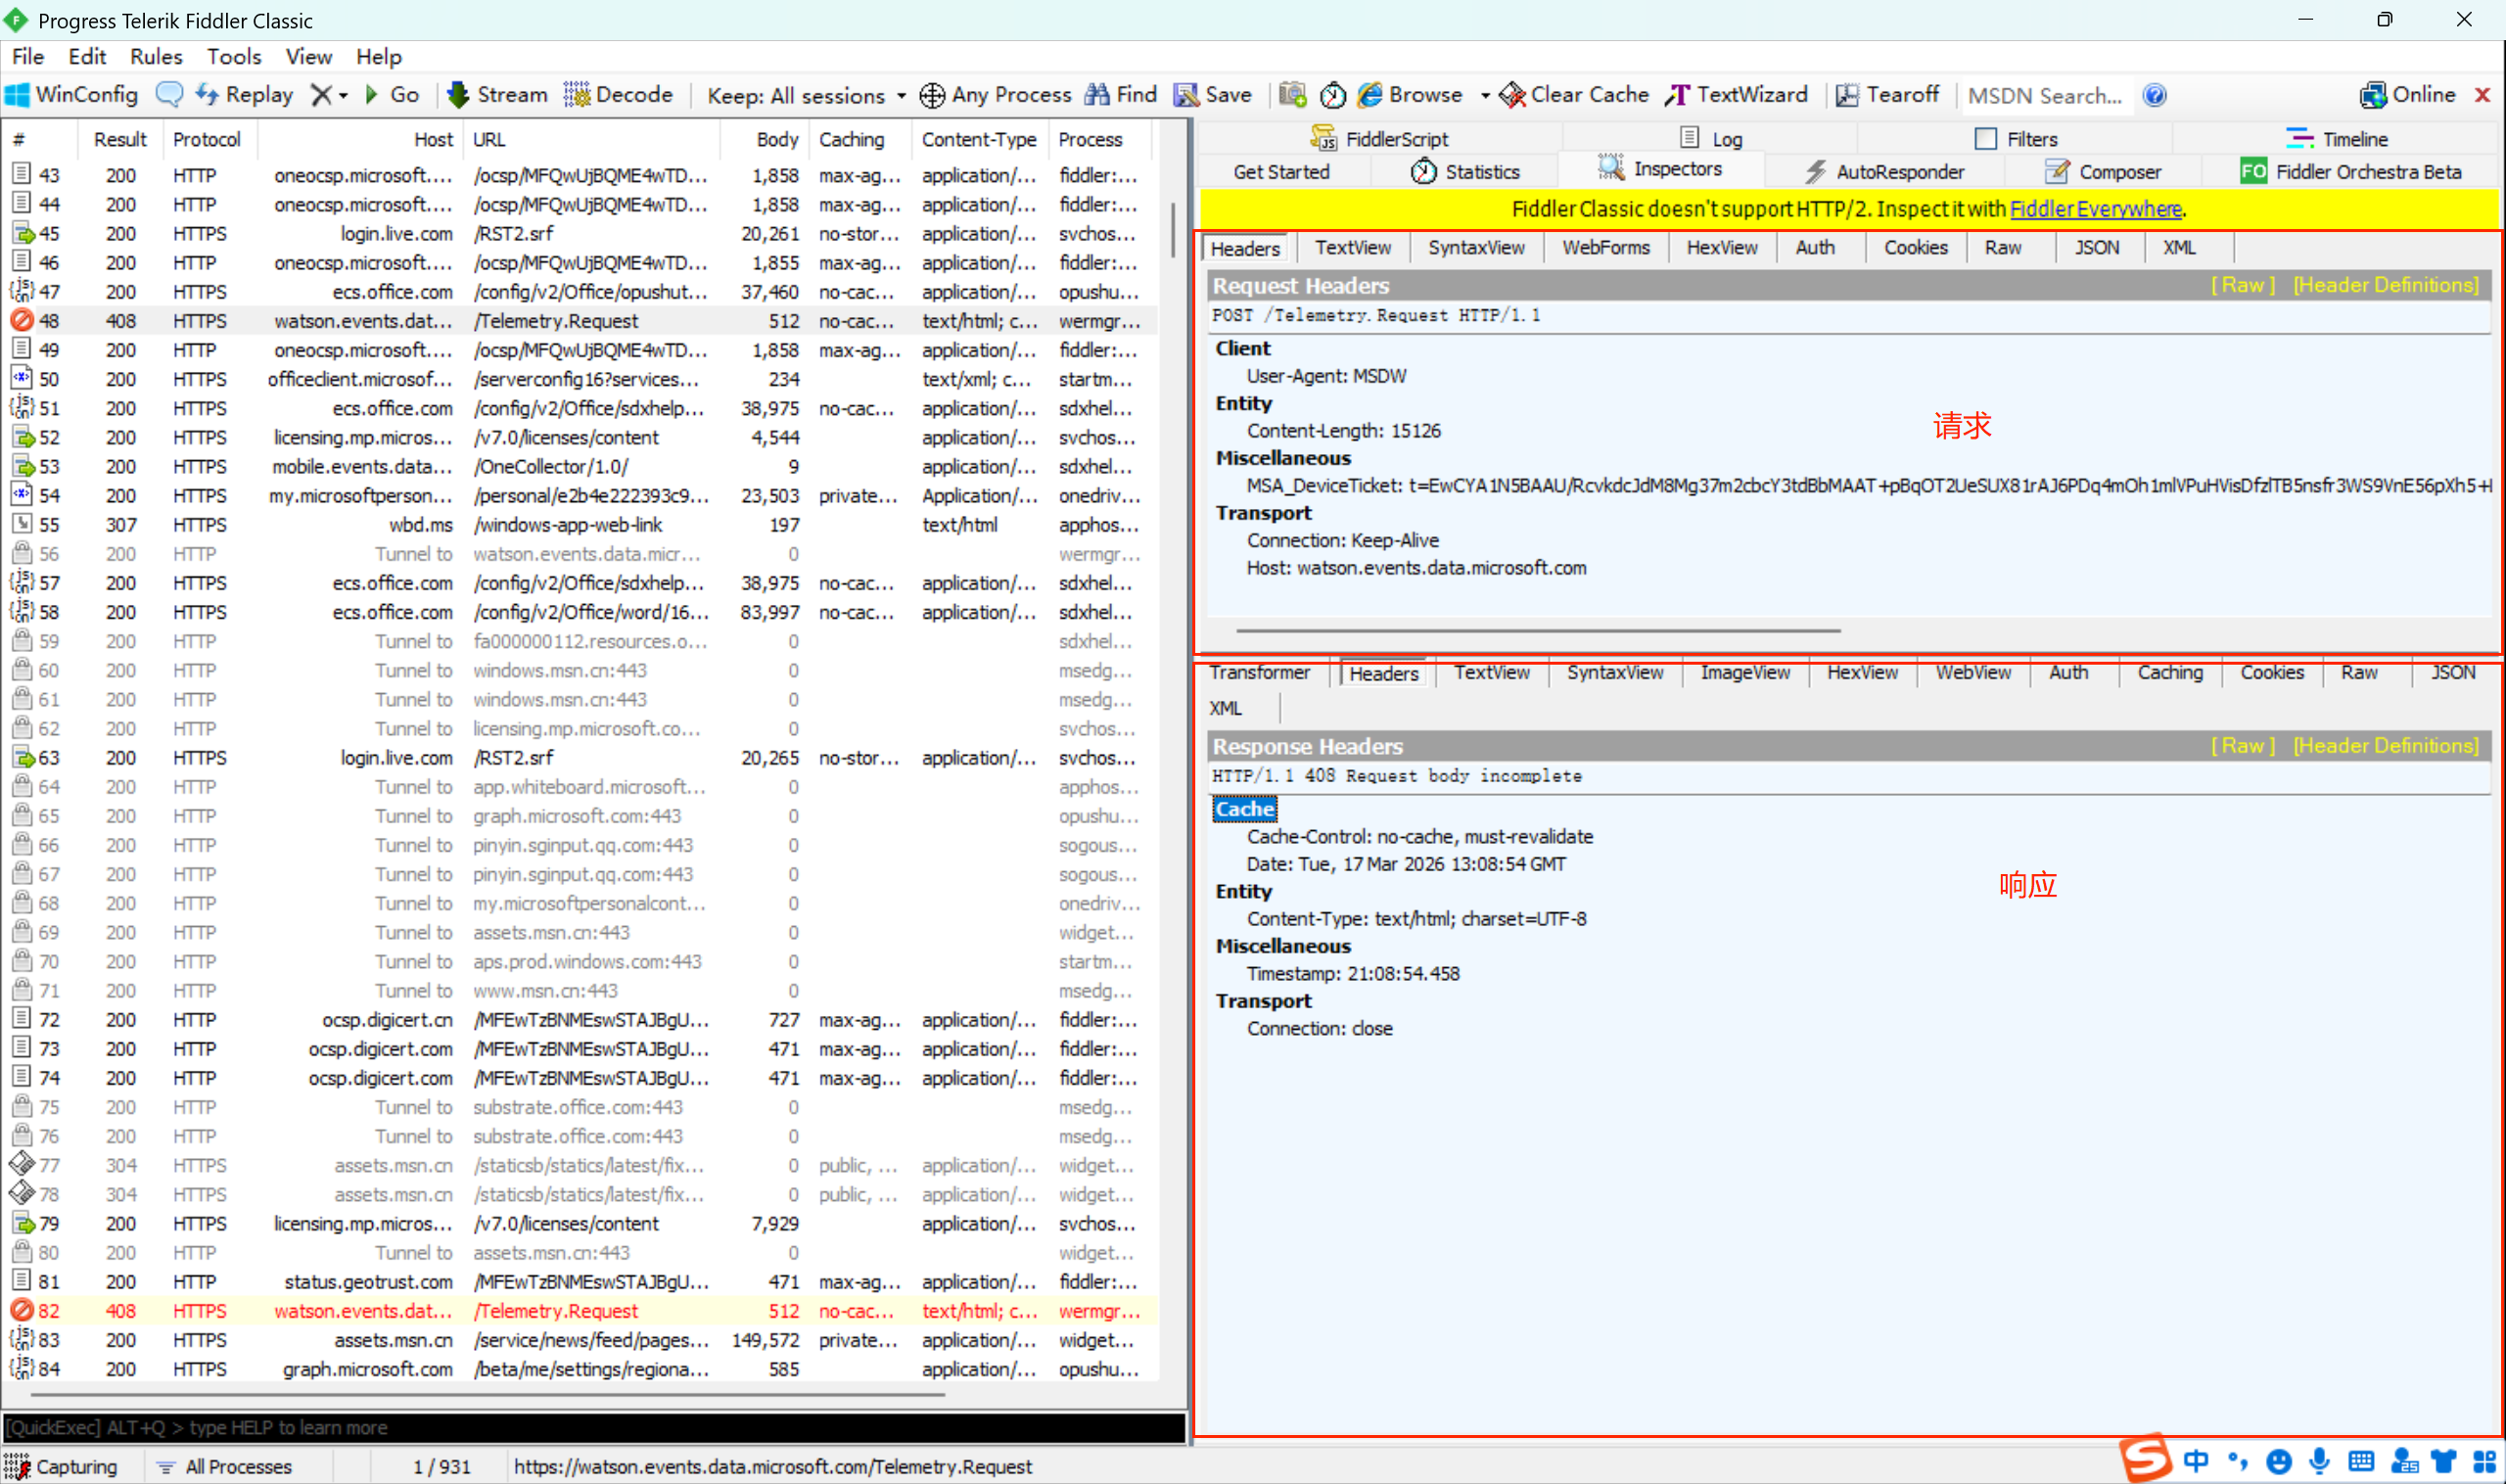2506x1484 pixels.
Task: Click the Decode toolbar icon
Action: 576,95
